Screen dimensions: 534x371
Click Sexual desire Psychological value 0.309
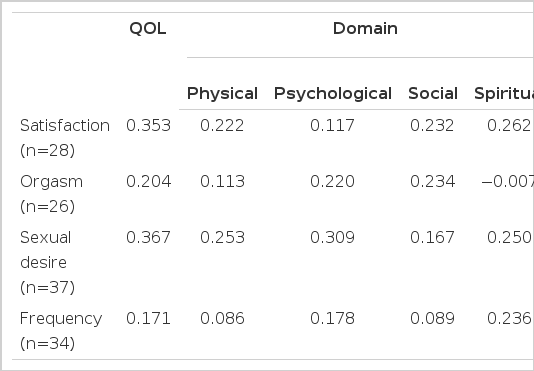pyautogui.click(x=332, y=237)
